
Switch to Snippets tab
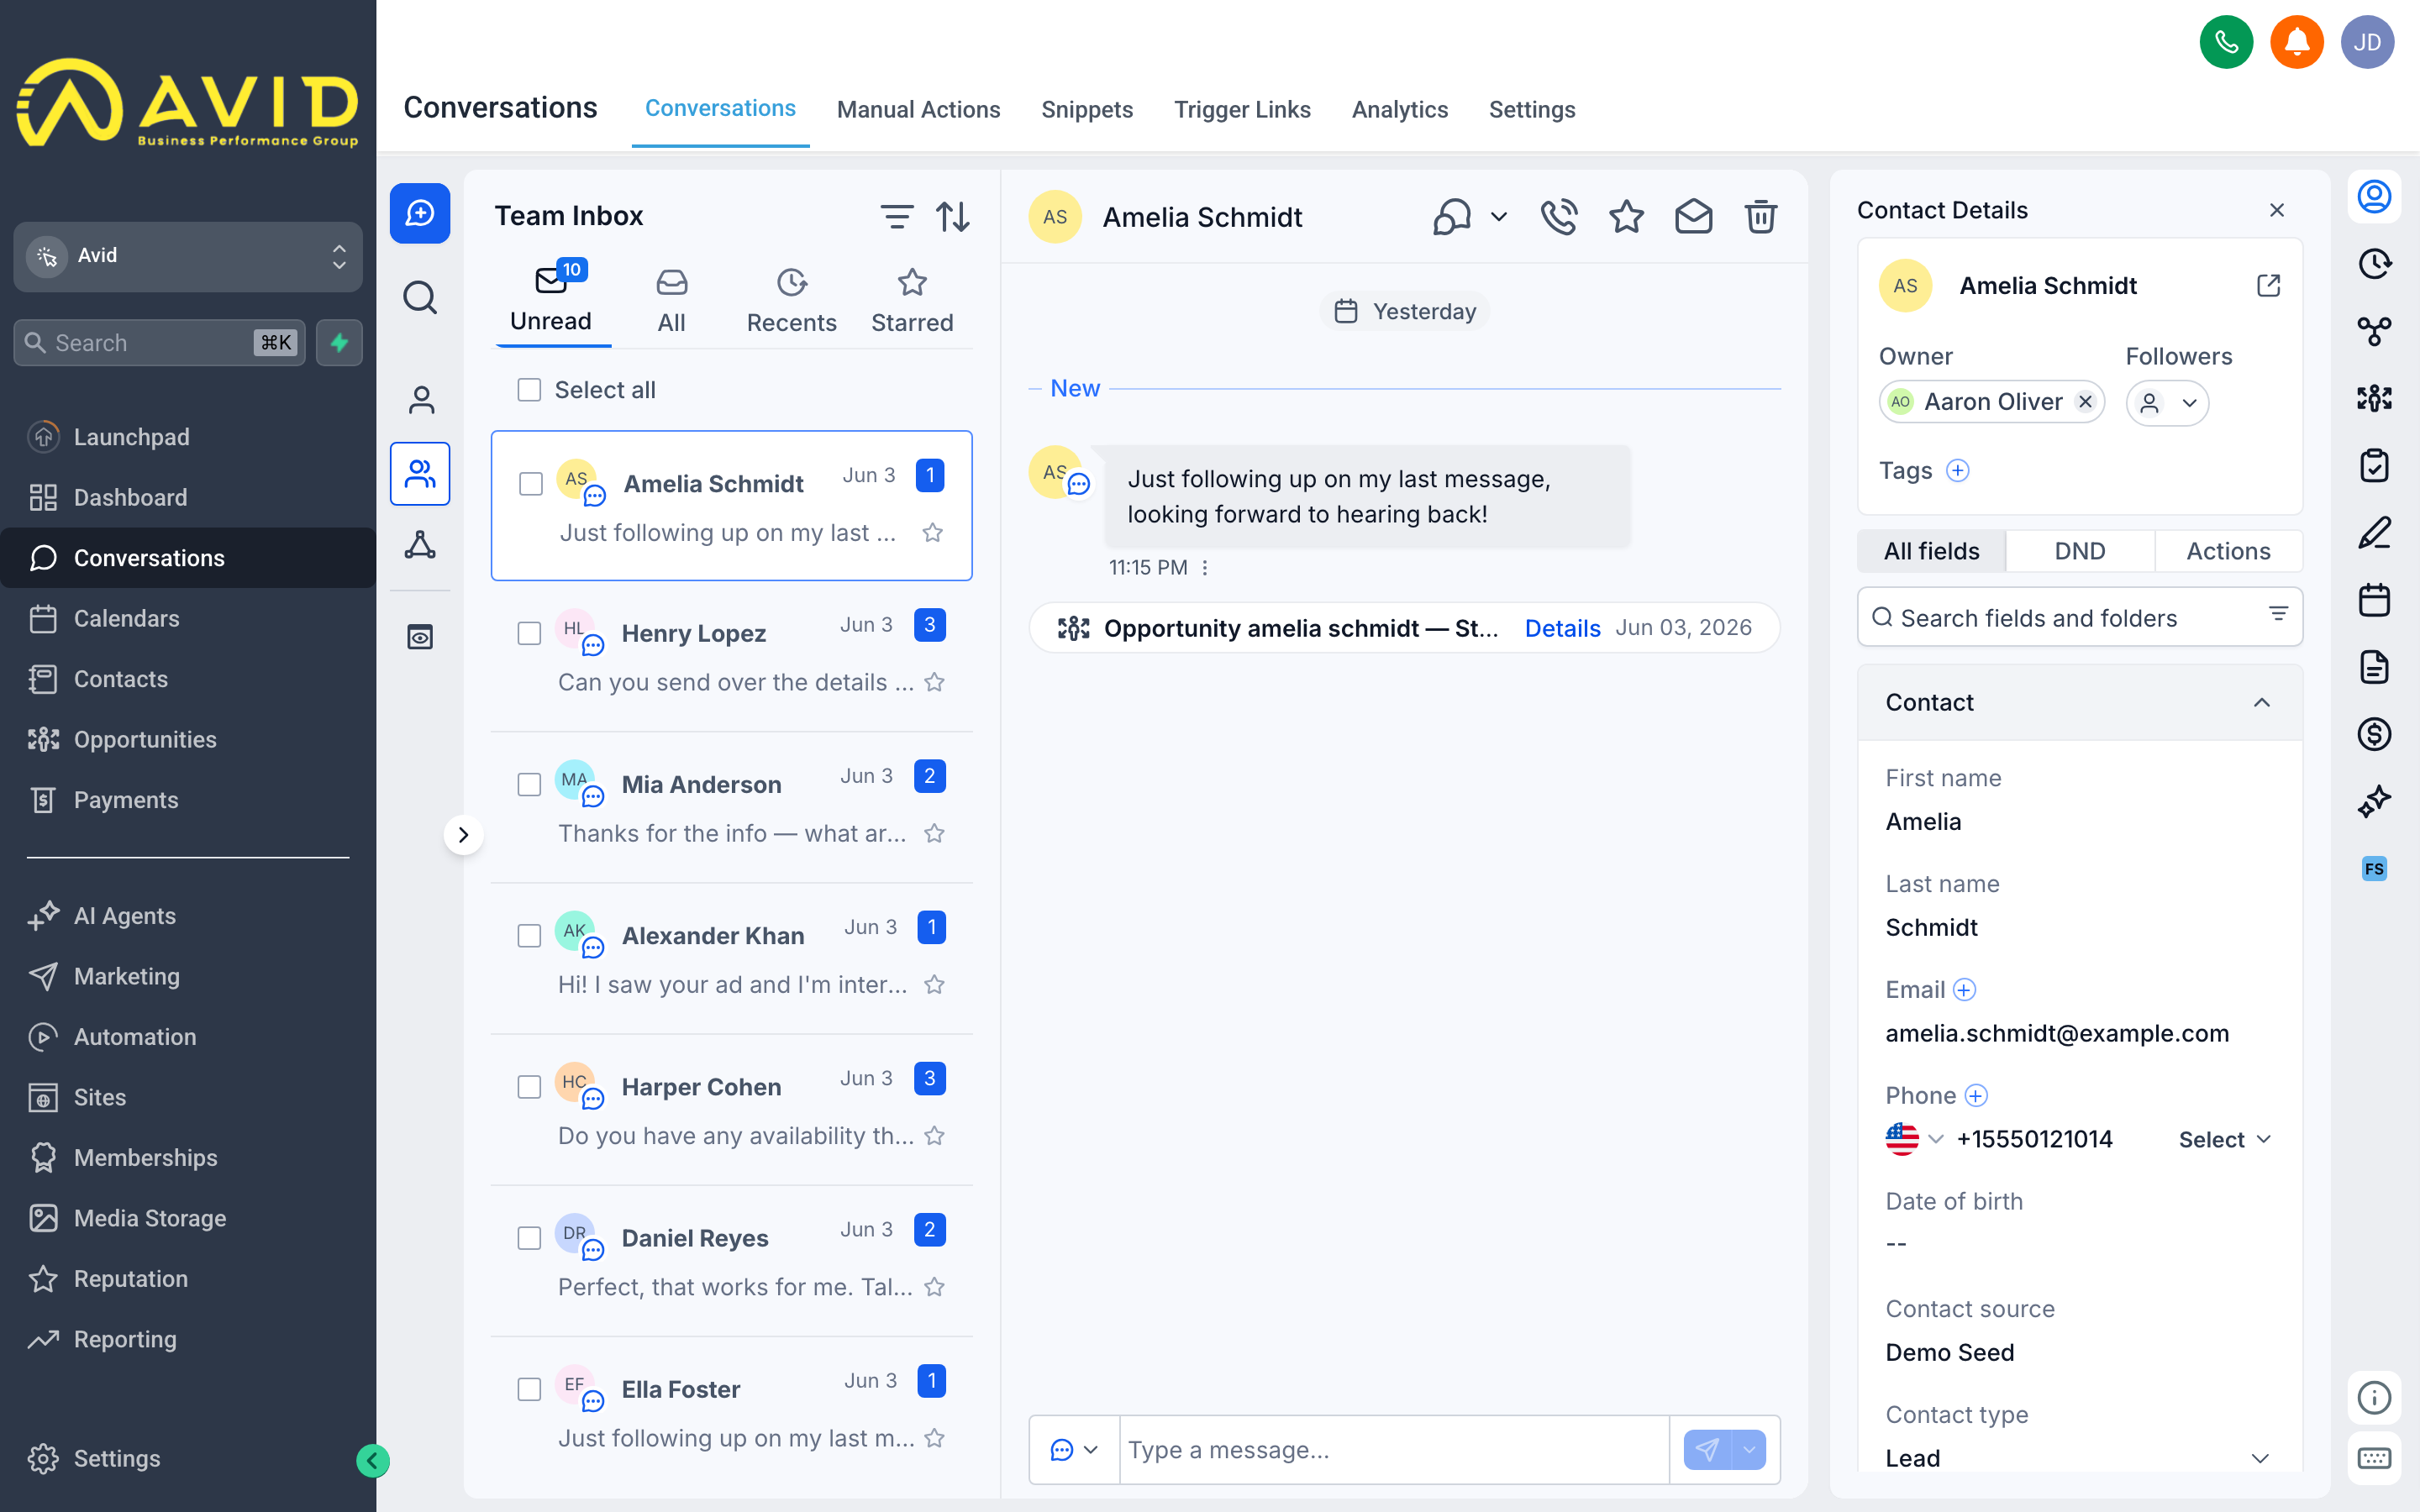[1087, 109]
